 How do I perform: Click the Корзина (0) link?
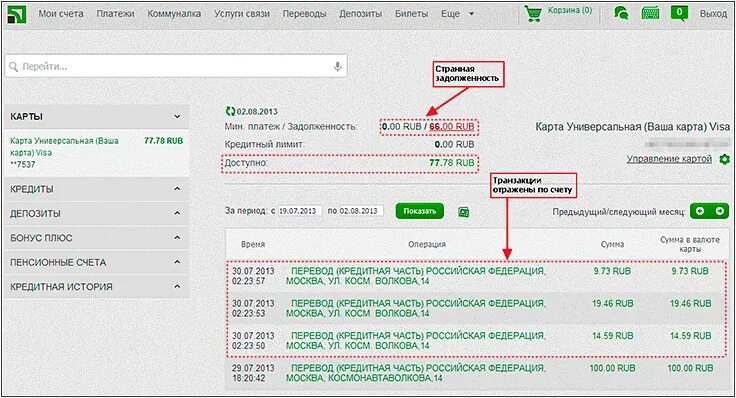[x=570, y=10]
